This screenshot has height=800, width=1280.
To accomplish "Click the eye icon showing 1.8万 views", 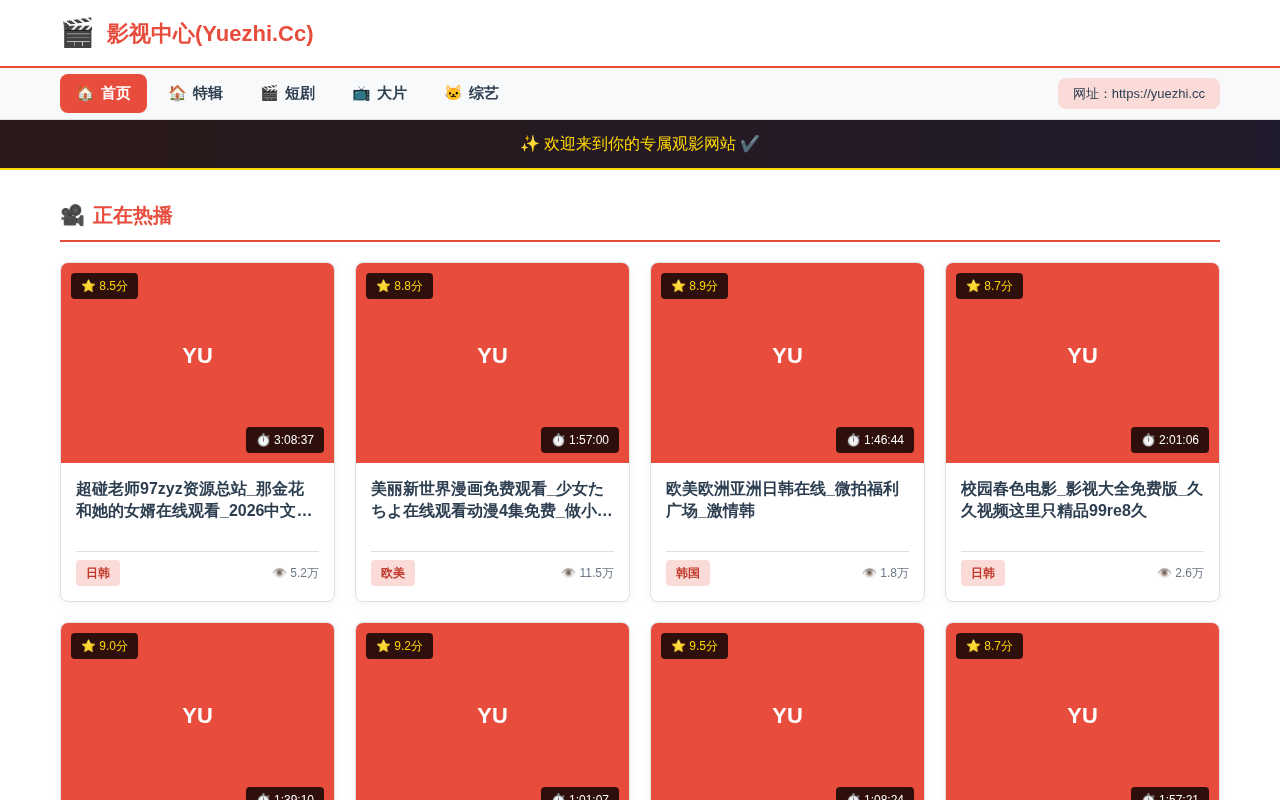I will 869,573.
